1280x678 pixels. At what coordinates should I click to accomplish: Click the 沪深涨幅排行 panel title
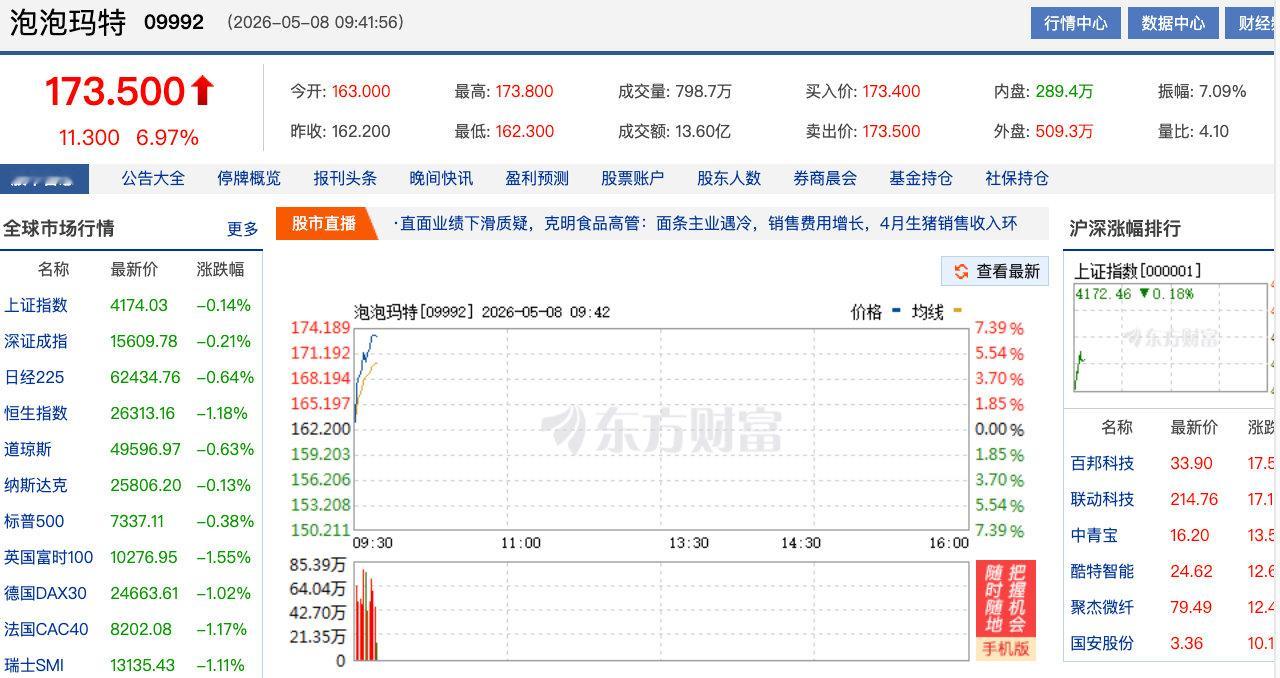click(x=1125, y=229)
